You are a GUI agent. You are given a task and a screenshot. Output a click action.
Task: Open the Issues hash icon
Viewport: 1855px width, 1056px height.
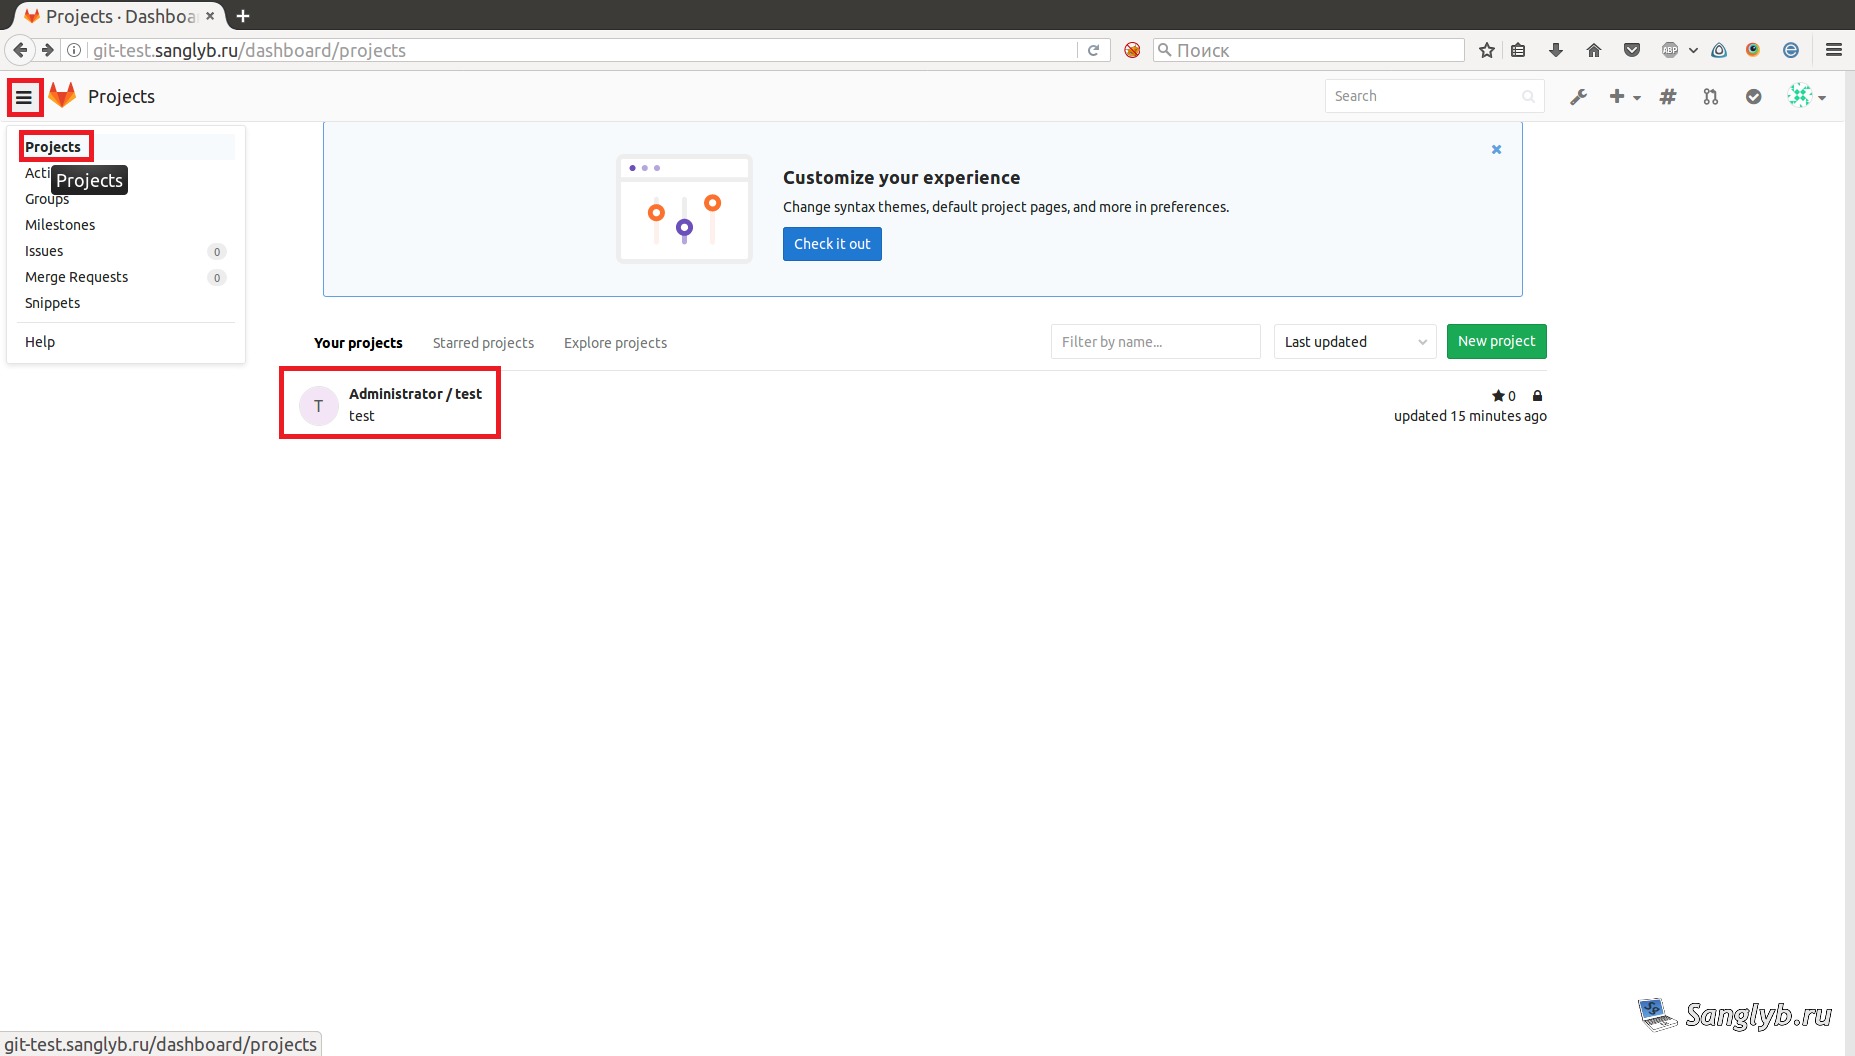pyautogui.click(x=1667, y=96)
